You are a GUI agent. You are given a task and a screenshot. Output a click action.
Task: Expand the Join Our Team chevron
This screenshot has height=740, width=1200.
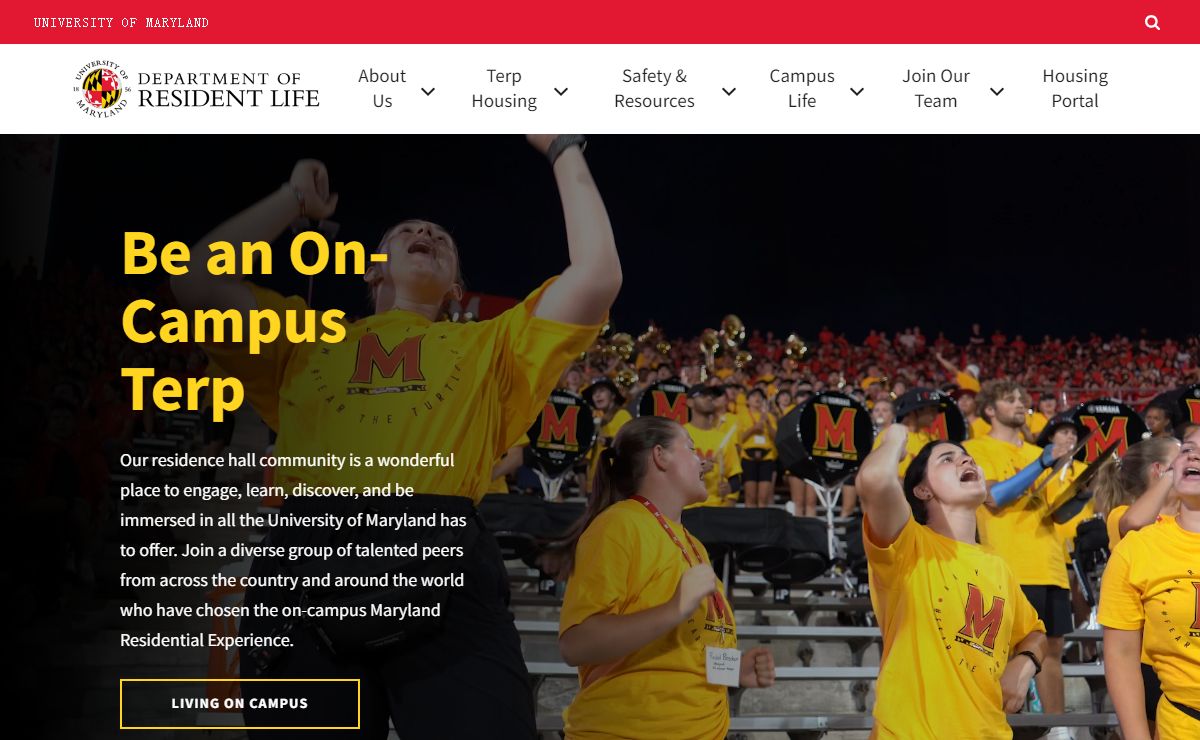pos(997,91)
